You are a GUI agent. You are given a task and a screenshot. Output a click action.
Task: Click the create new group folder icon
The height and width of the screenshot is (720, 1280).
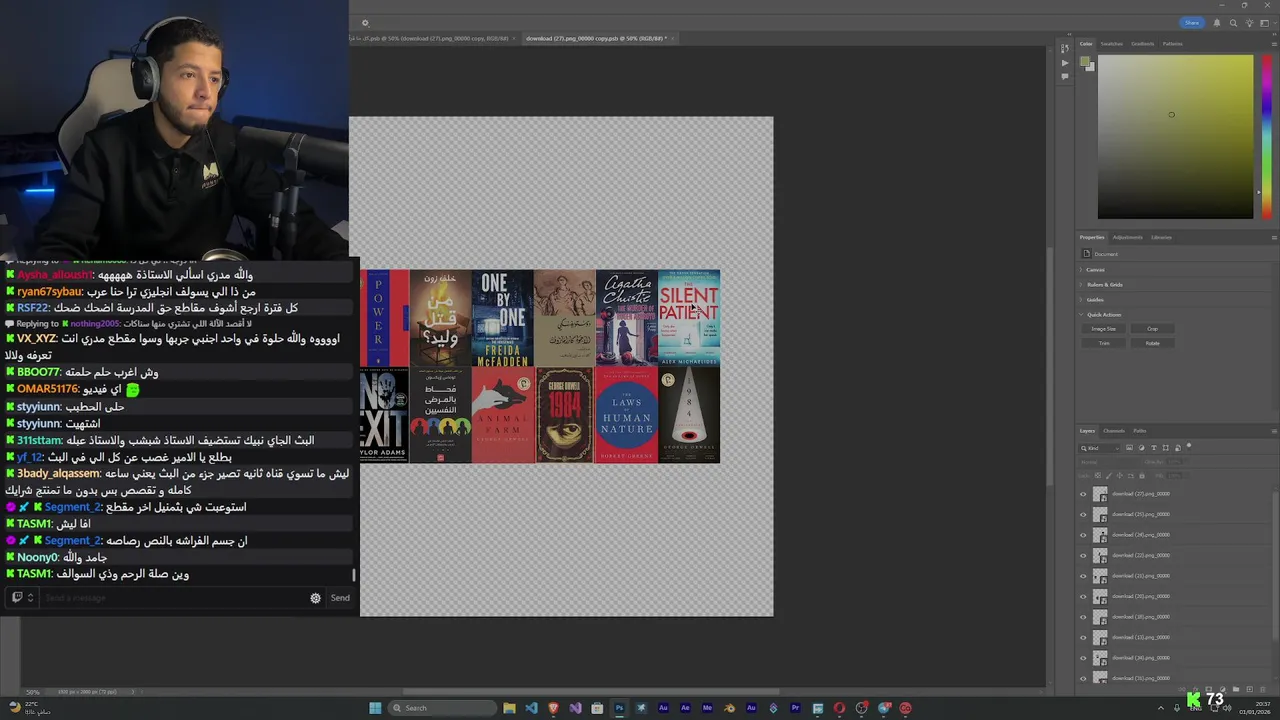point(1236,689)
